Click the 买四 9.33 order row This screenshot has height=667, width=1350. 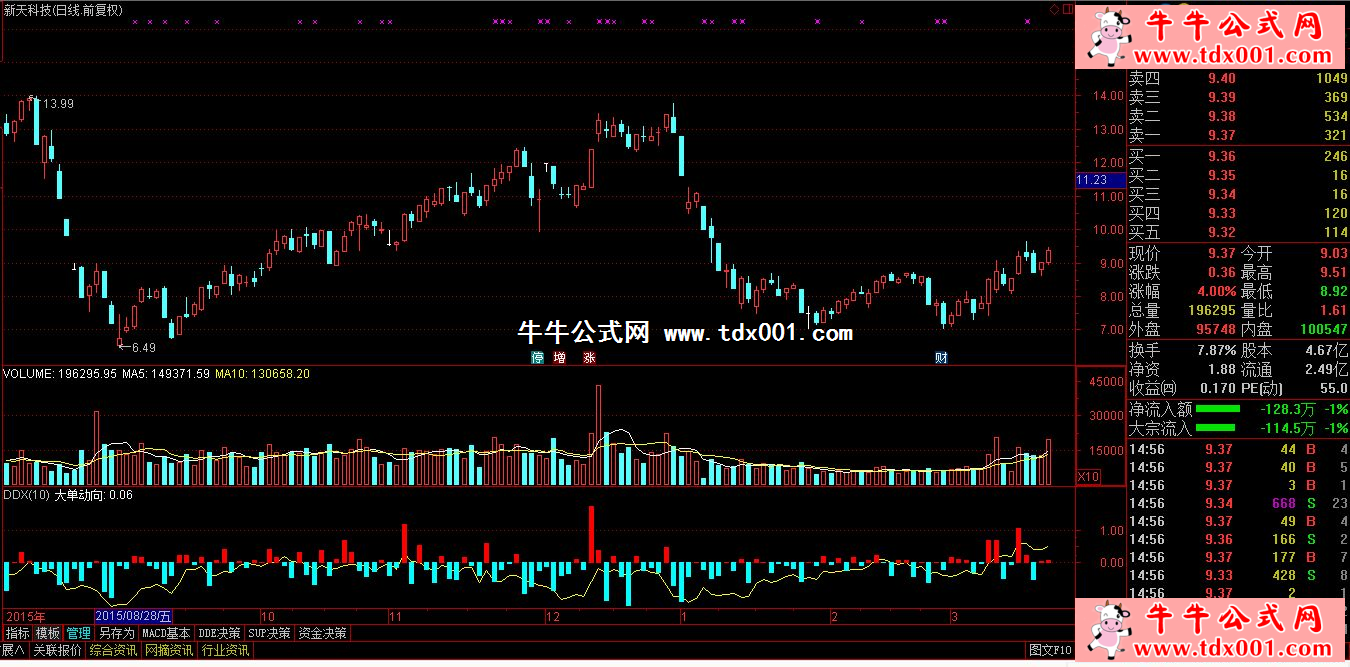(1238, 213)
